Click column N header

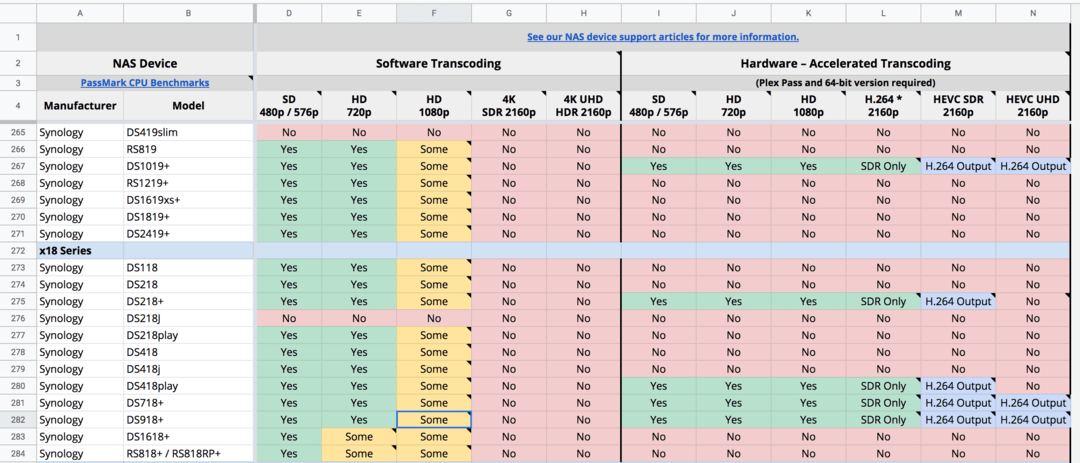coord(1033,12)
